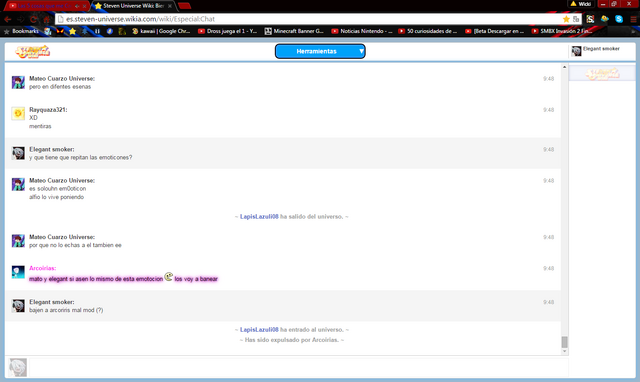Viewport: 640px width, 382px height.
Task: Open the 'kawaii | Google Chr...' bookmark
Action: [161, 31]
